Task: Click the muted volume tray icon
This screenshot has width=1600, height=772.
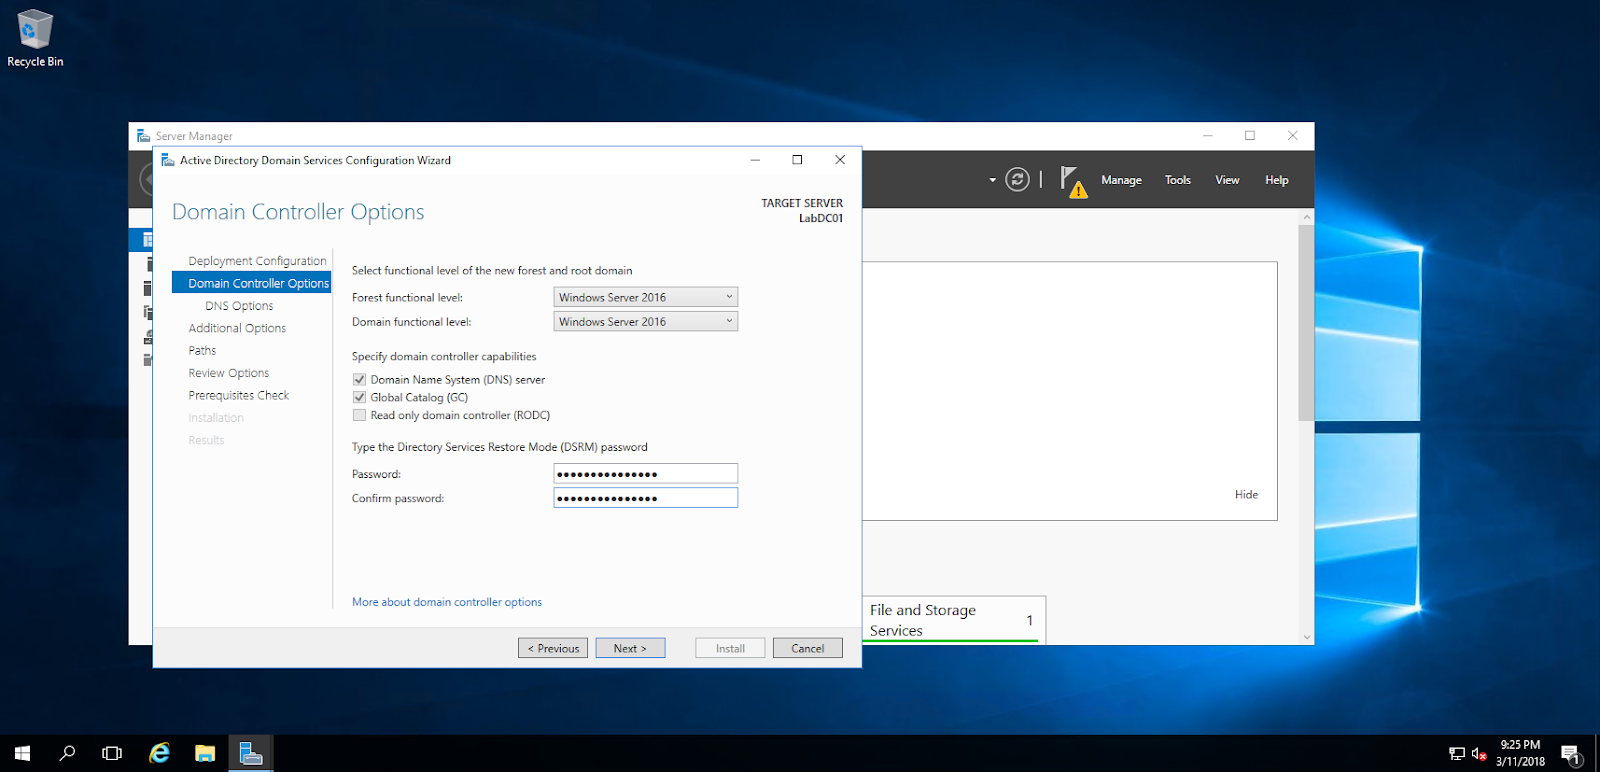Action: 1479,753
